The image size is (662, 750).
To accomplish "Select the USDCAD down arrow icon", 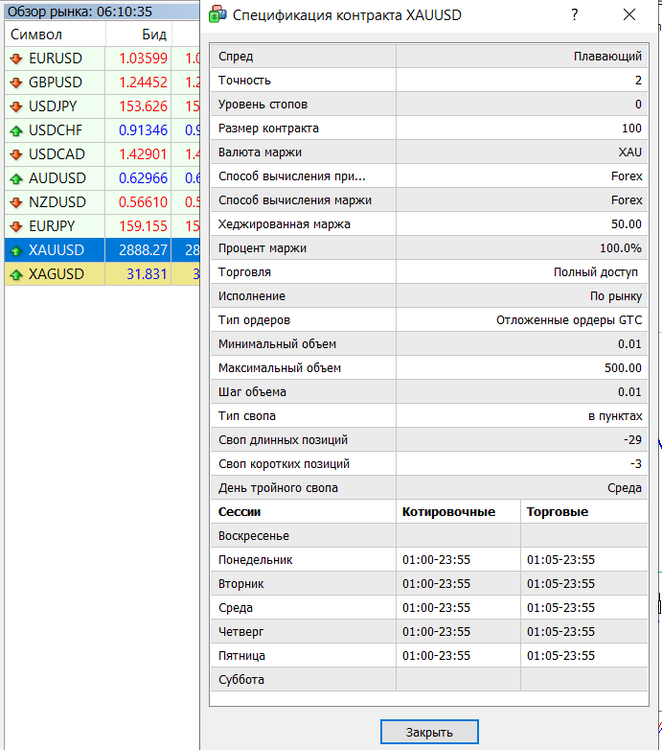I will tap(16, 154).
